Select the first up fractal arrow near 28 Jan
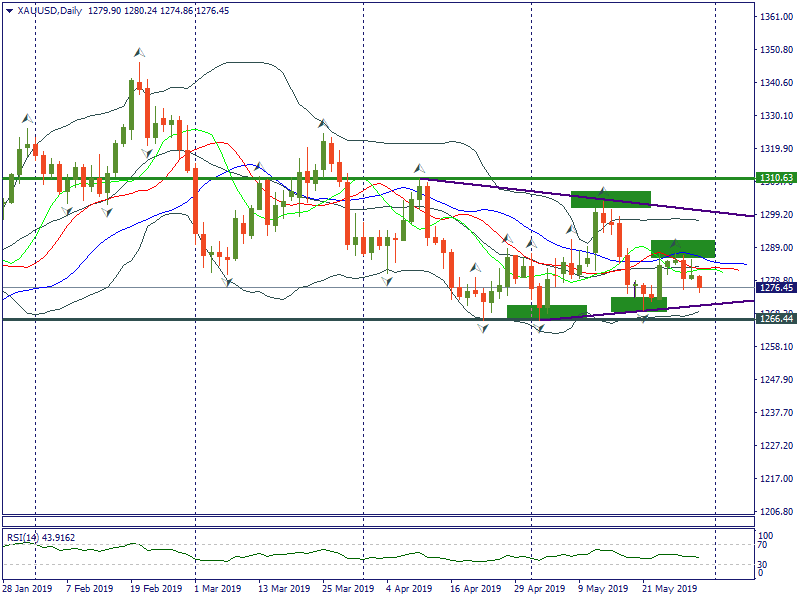Screen dimensions: 800x600 27,118
